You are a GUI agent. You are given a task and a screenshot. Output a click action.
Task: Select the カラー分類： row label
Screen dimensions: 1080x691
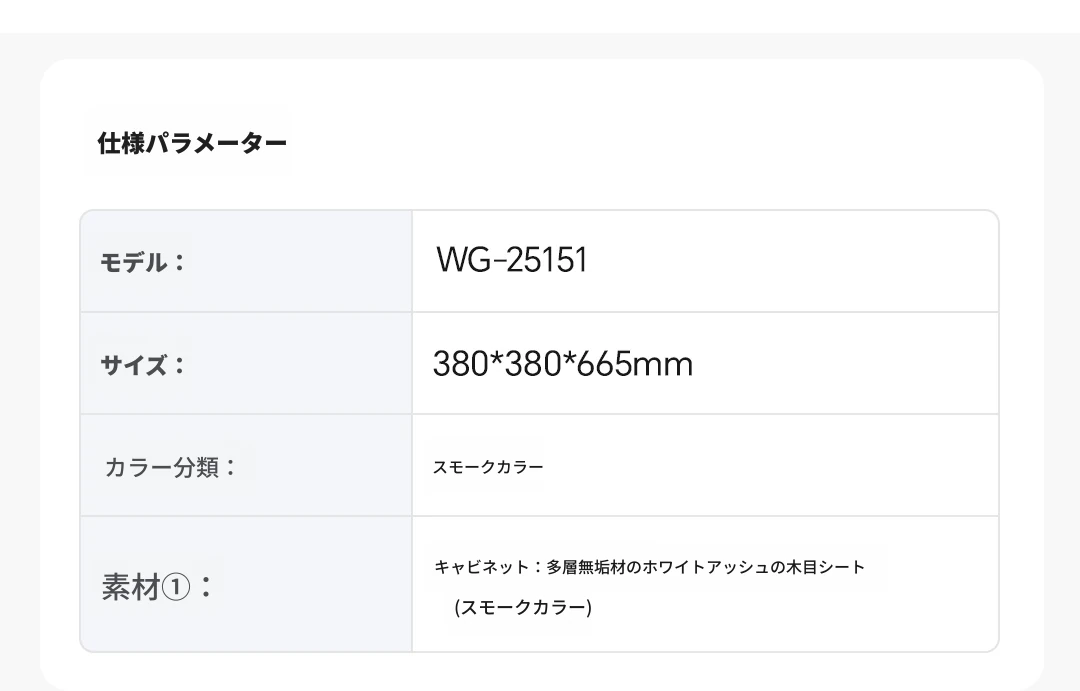(x=171, y=467)
